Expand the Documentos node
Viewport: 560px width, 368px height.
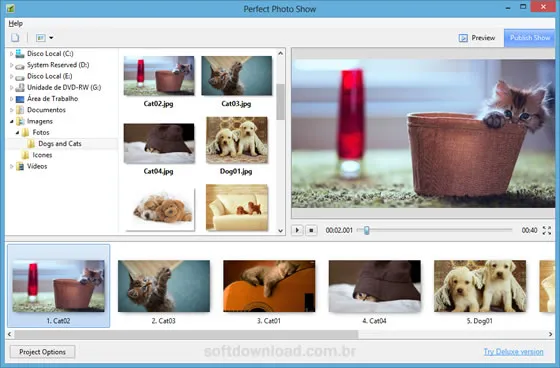coord(11,110)
